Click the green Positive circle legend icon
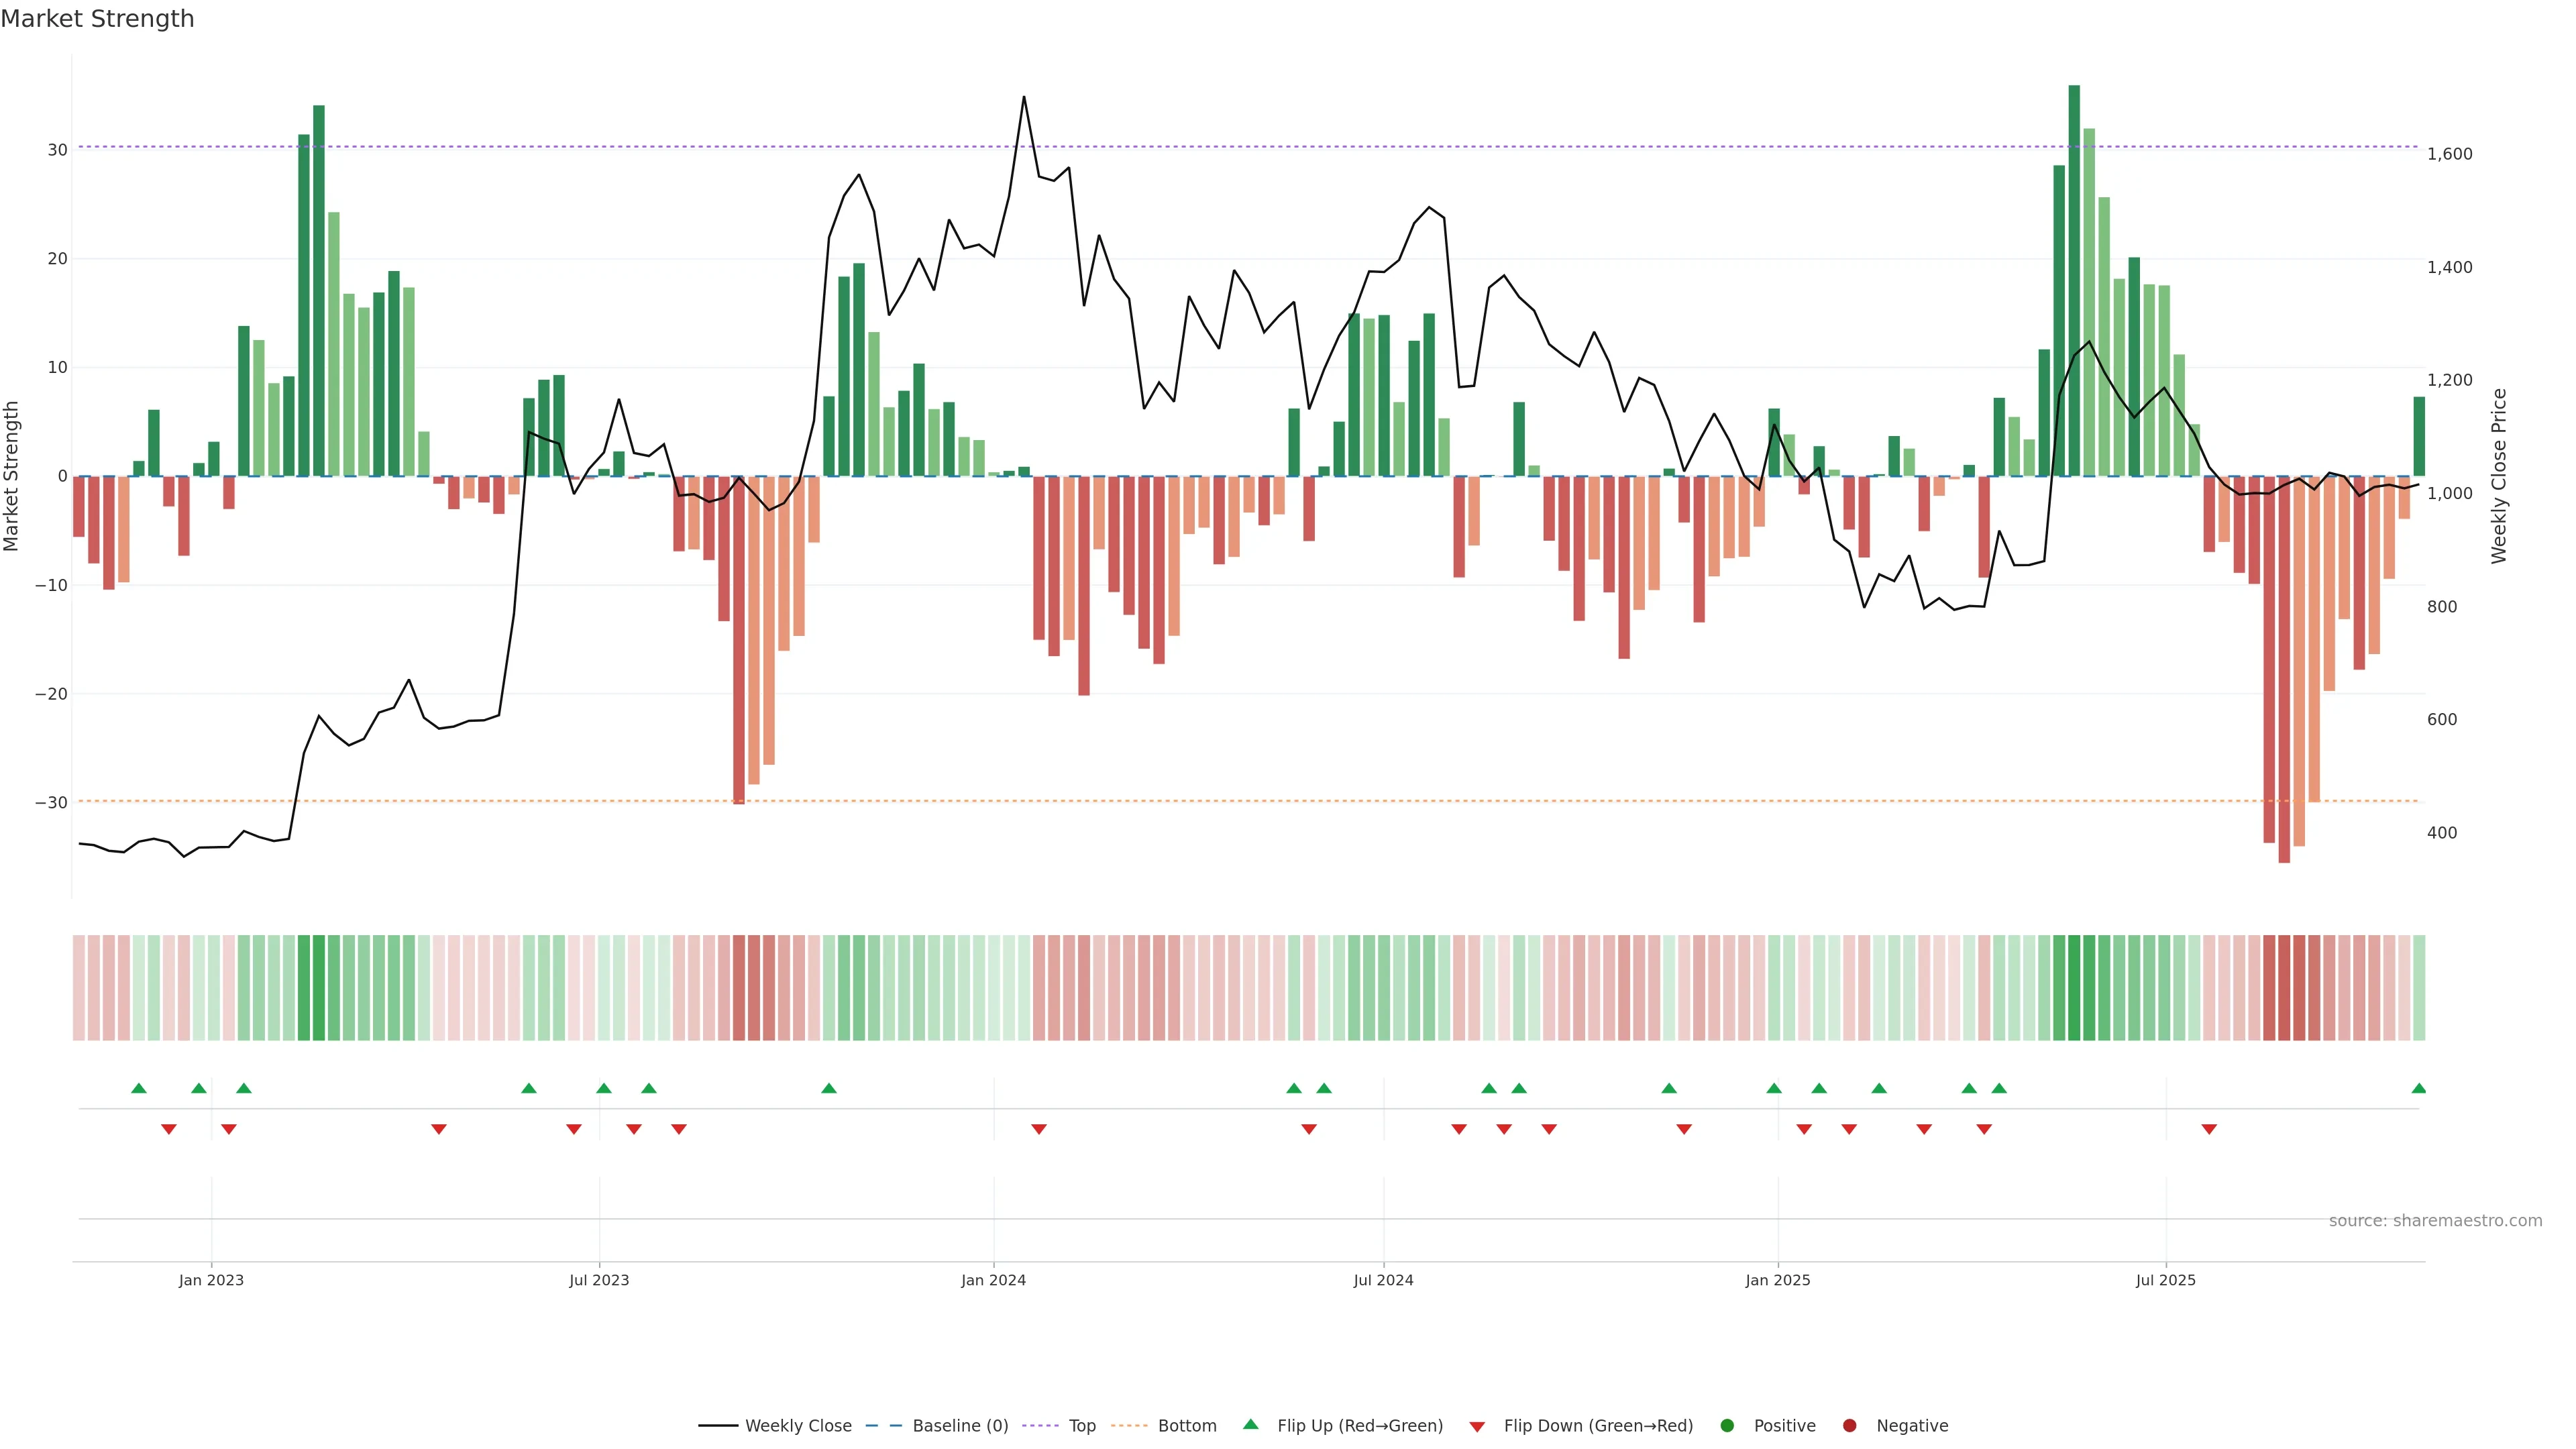This screenshot has height=1449, width=2576. click(x=1727, y=1425)
